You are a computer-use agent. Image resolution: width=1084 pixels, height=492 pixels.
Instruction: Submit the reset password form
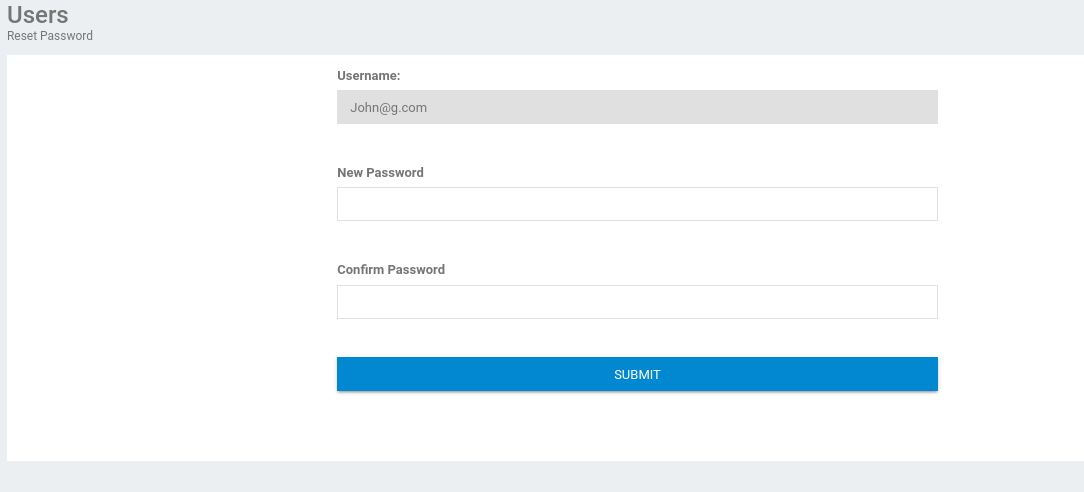coord(637,374)
